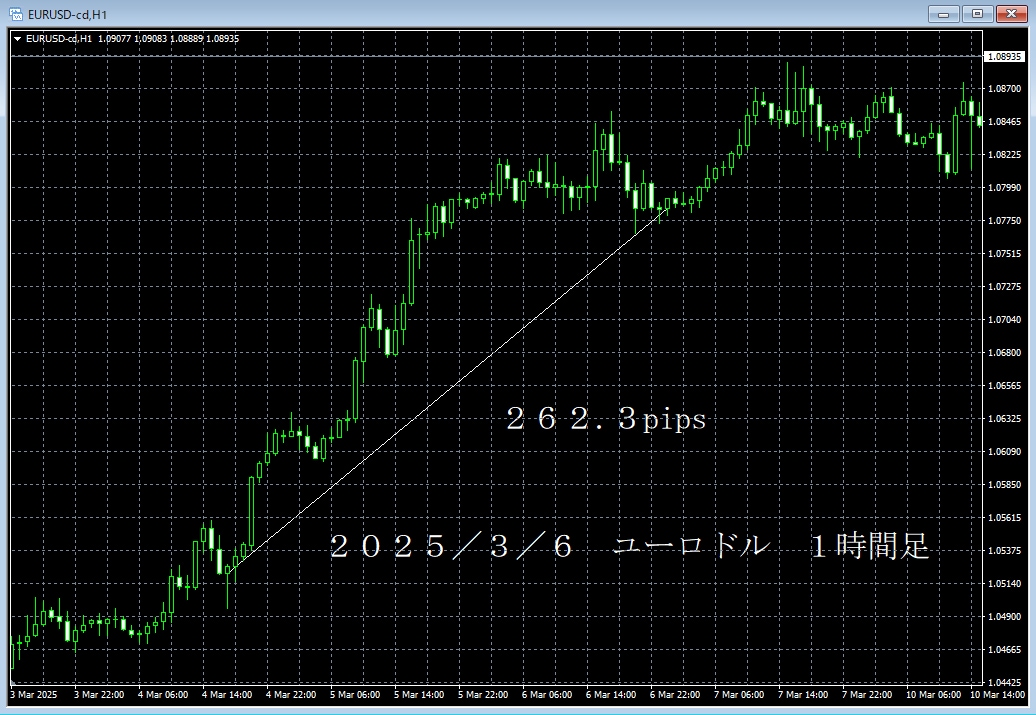
Task: Click the "10 Mar 14:00" time axis label
Action: coord(998,695)
